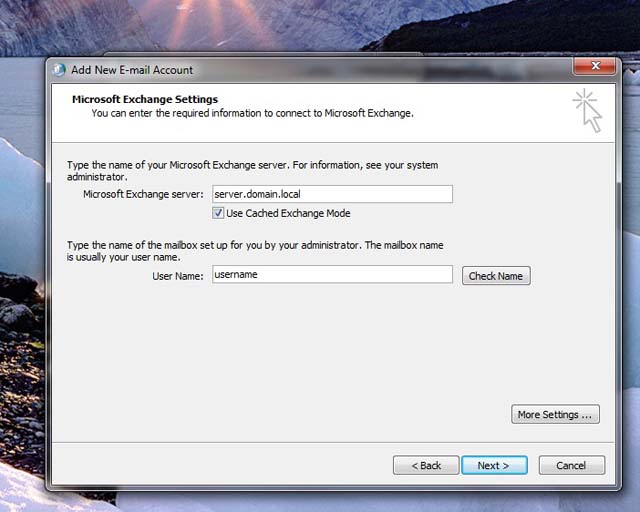This screenshot has width=640, height=512.
Task: Toggle Use Cached Exchange Mode checkbox
Action: 218,213
